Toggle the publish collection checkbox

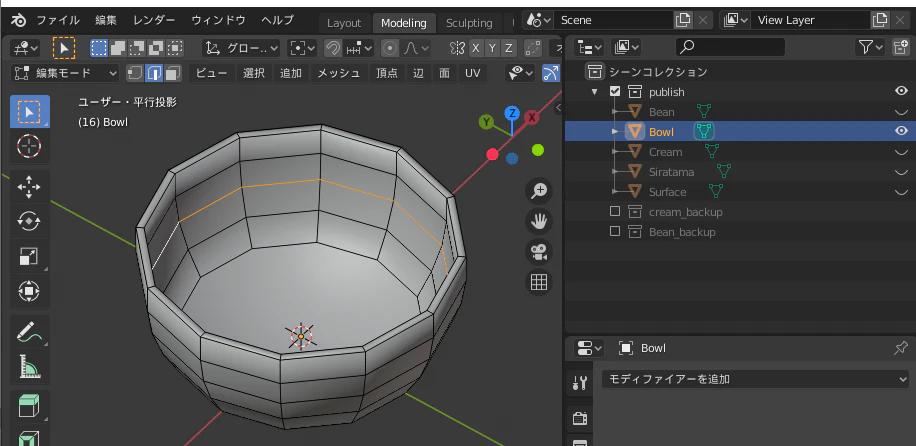pyautogui.click(x=615, y=92)
